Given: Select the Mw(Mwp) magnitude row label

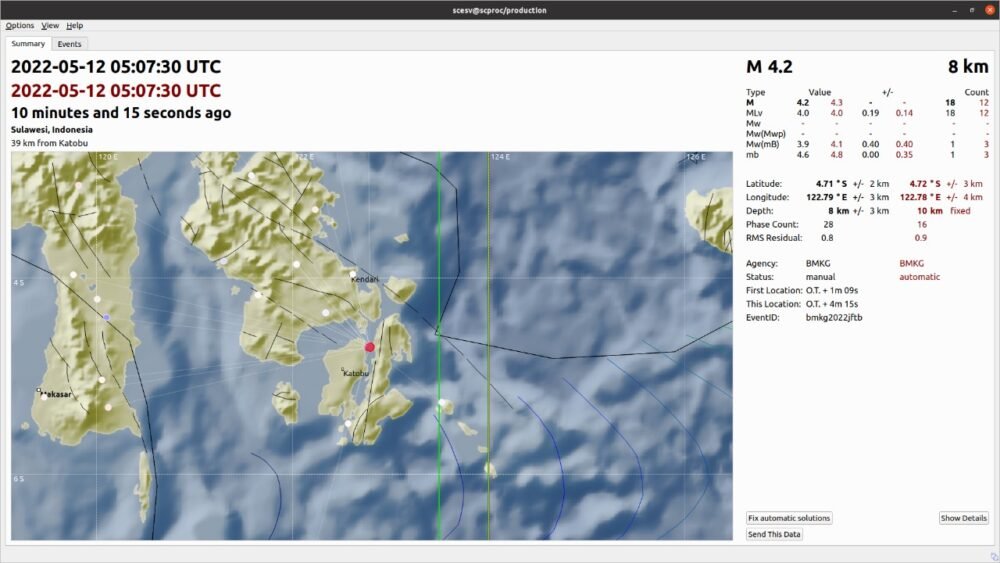Looking at the screenshot, I should point(766,134).
